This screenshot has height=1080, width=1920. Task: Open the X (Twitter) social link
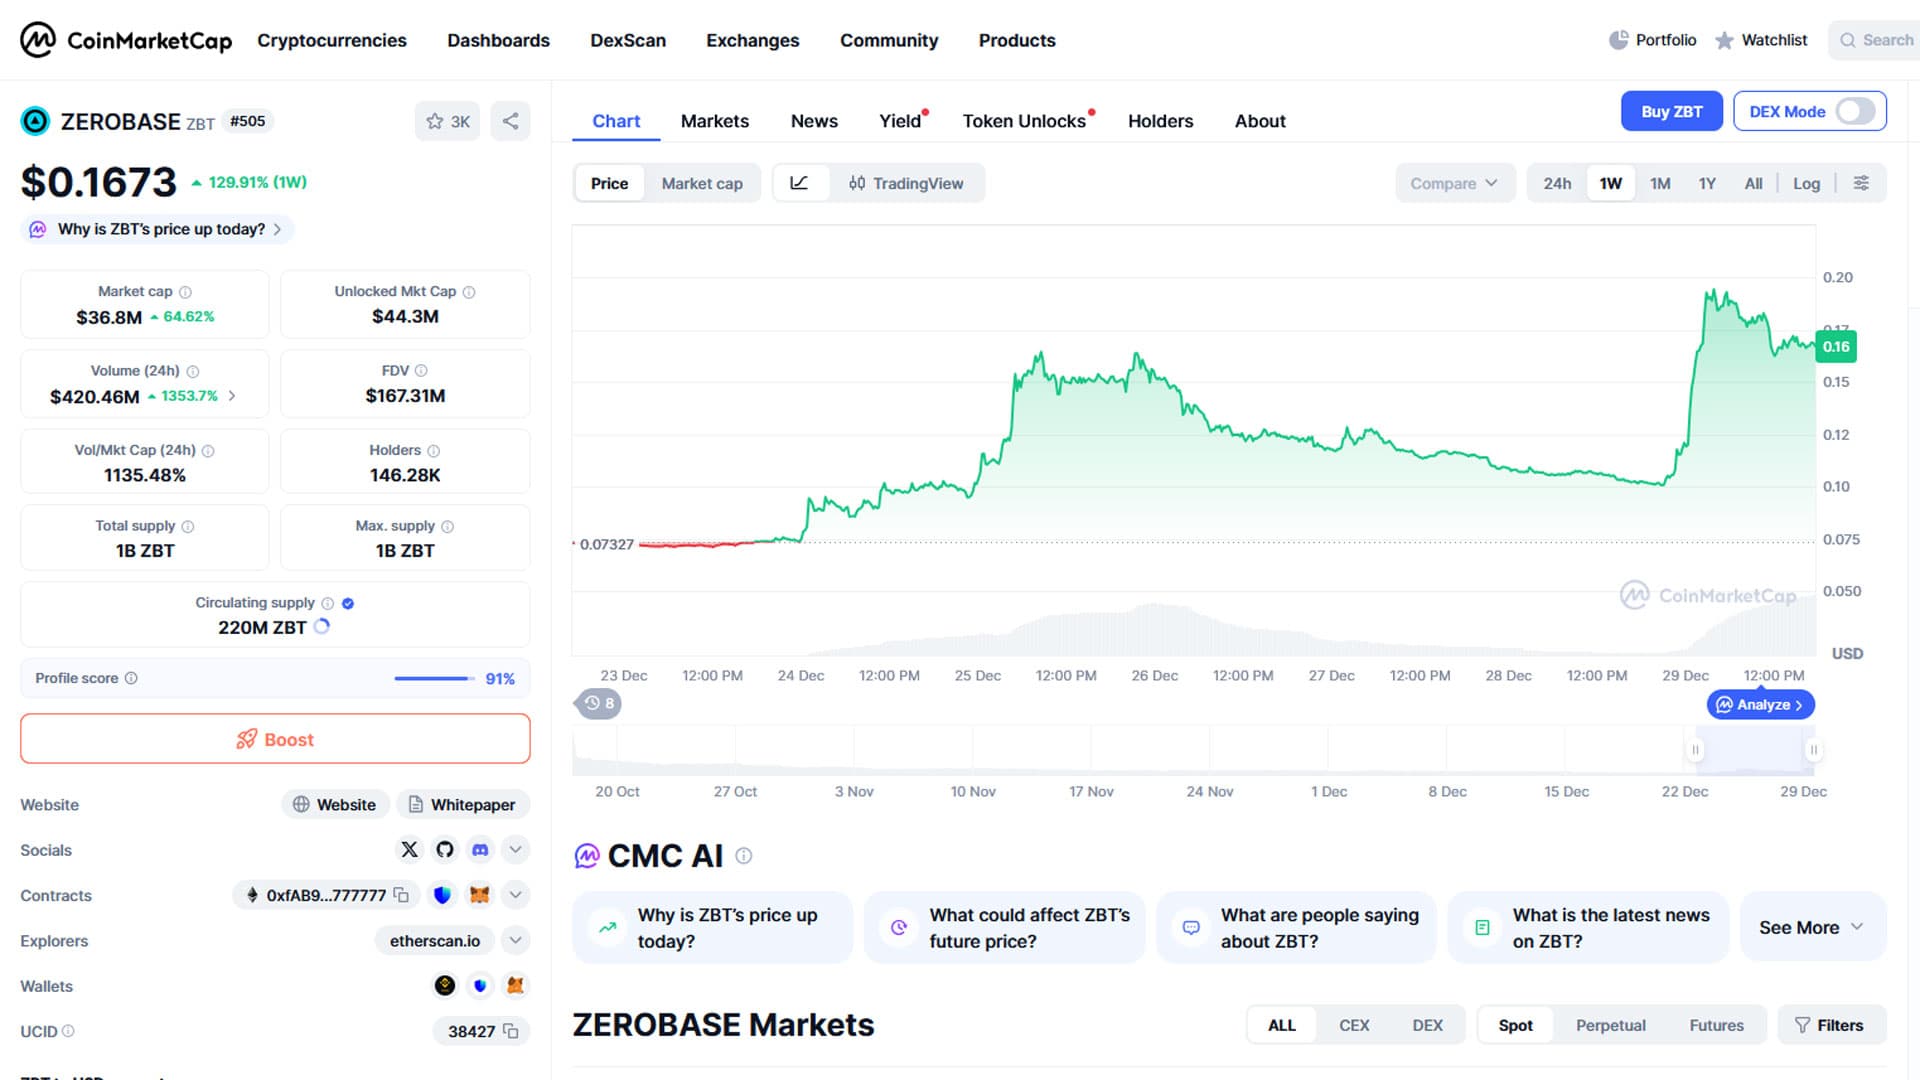(409, 850)
